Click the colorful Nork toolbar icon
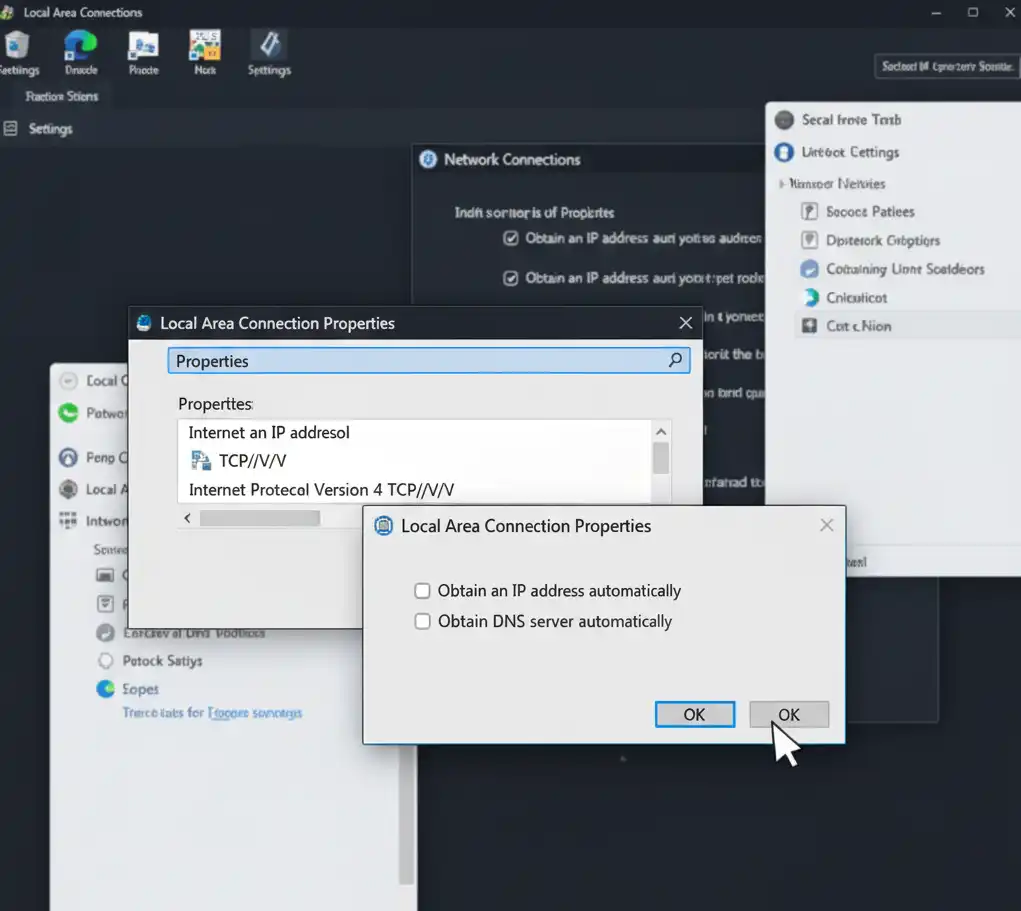The image size is (1021, 911). [205, 45]
